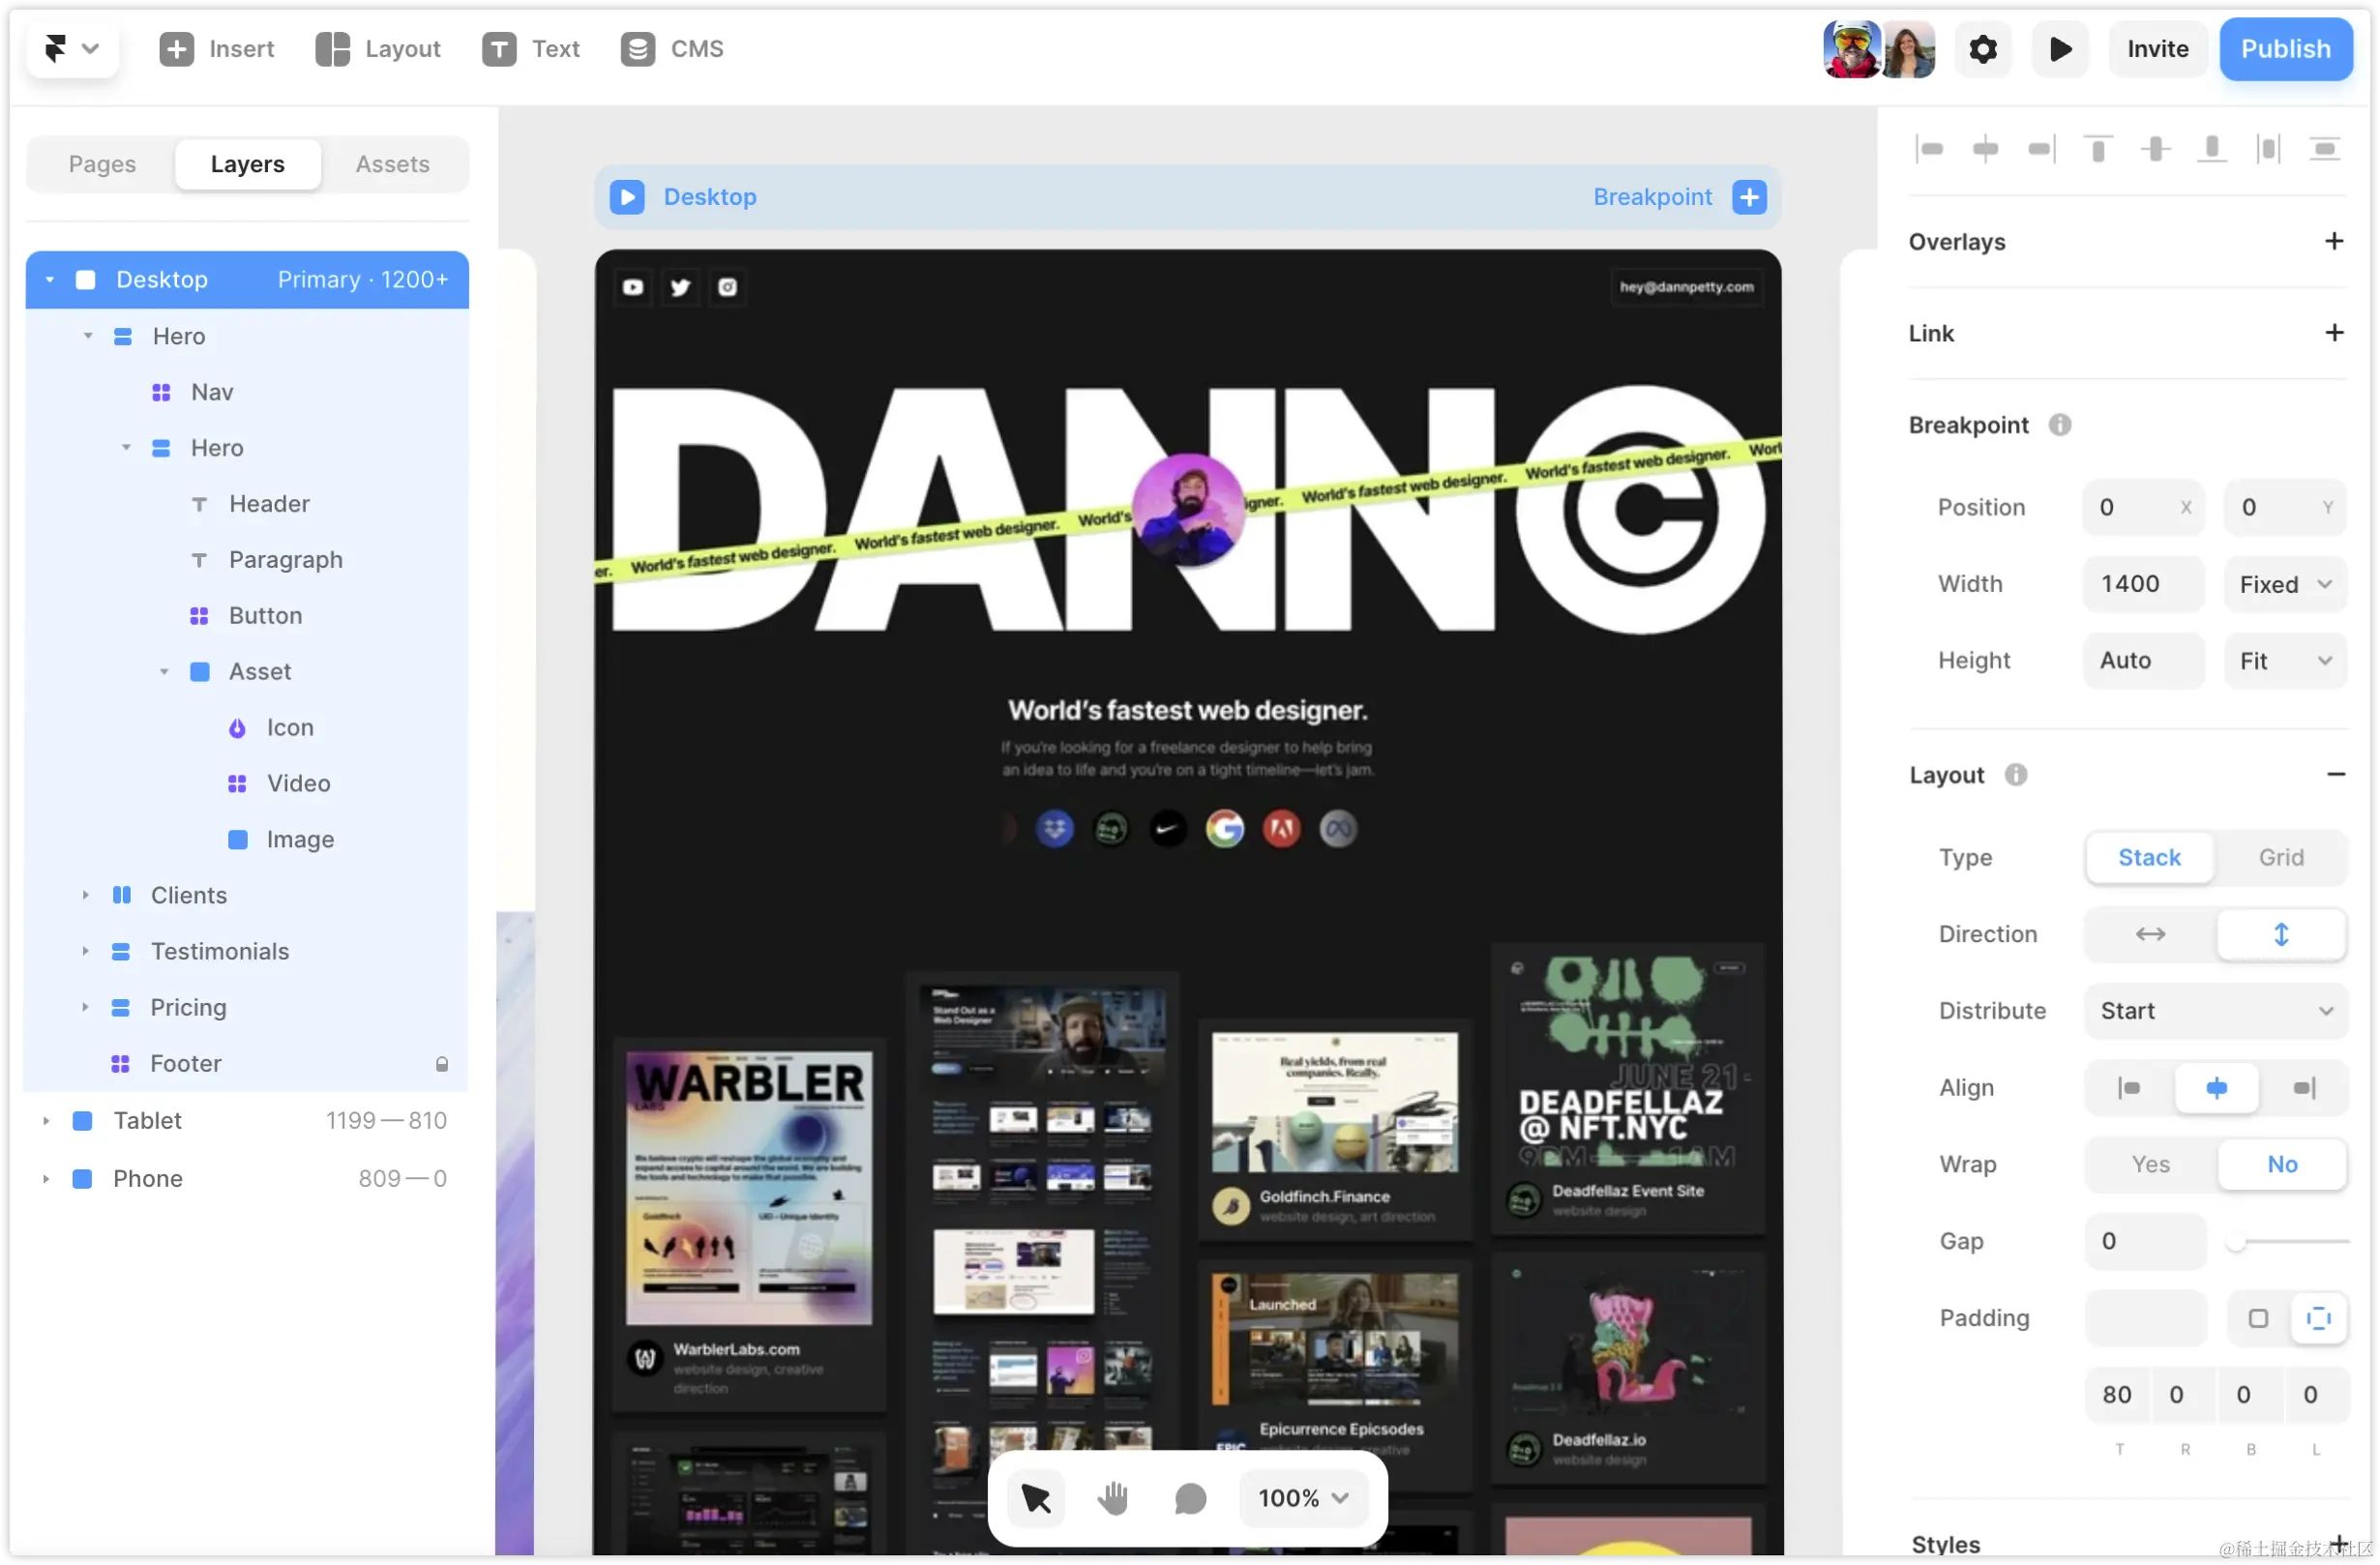Add a breakpoint with the plus icon
The height and width of the screenshot is (1565, 2380).
click(x=1748, y=197)
